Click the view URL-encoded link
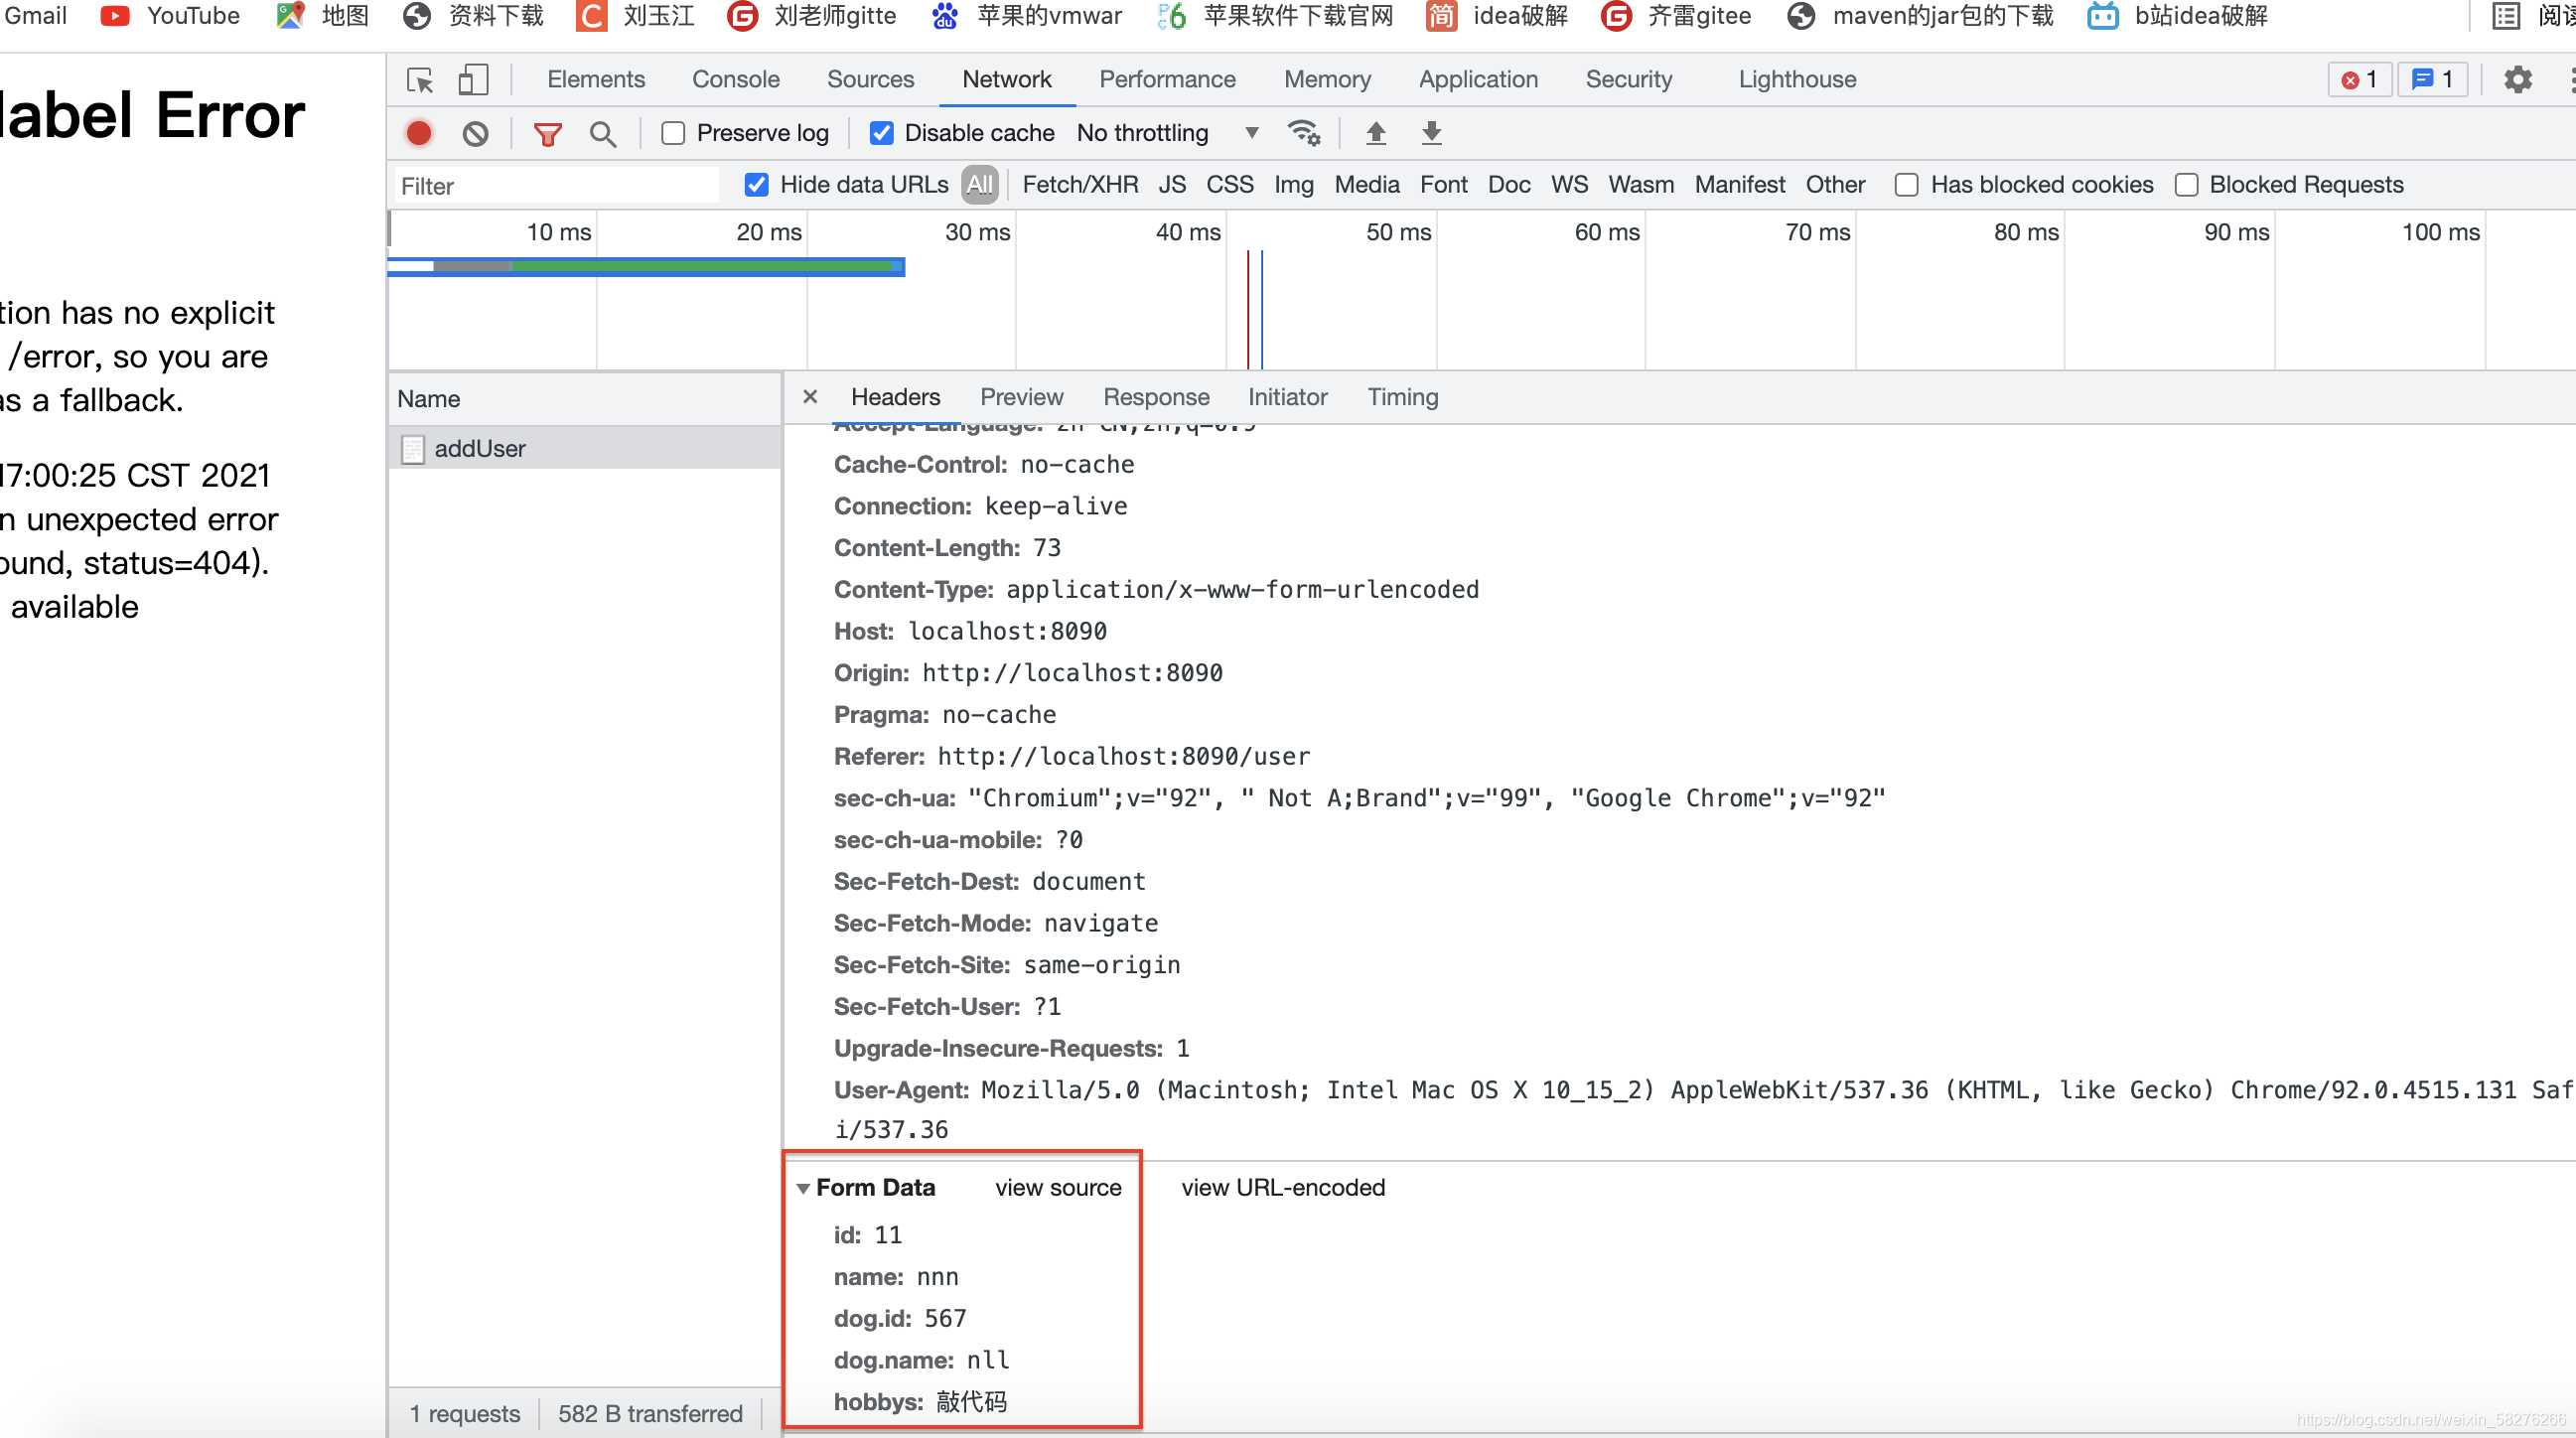 coord(1283,1187)
